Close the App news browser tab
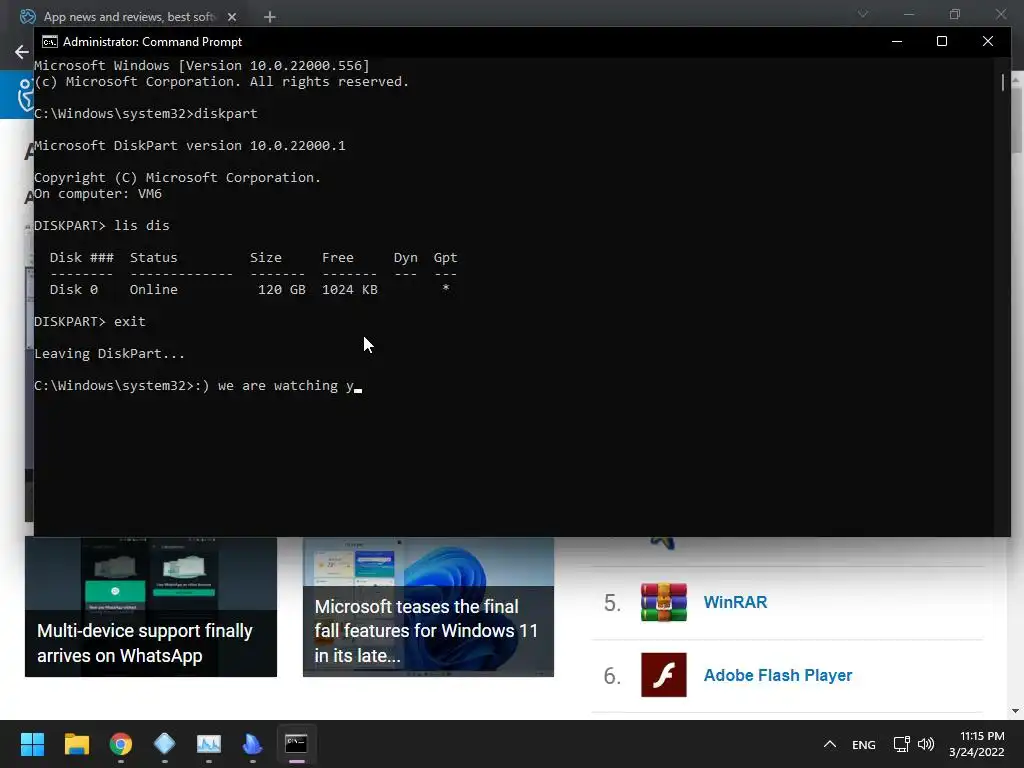 pos(232,17)
